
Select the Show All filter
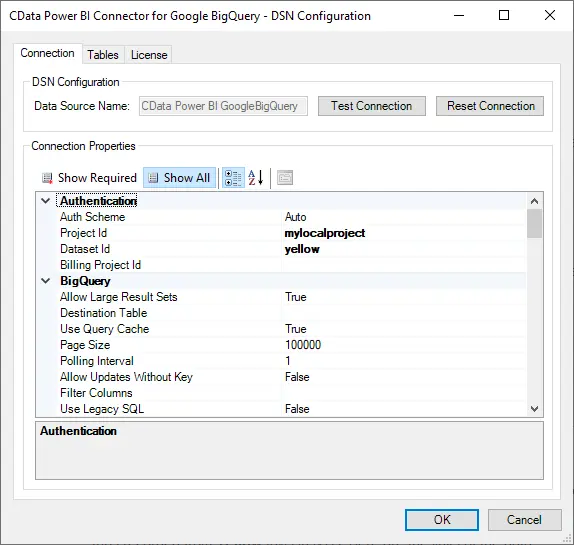tap(179, 178)
